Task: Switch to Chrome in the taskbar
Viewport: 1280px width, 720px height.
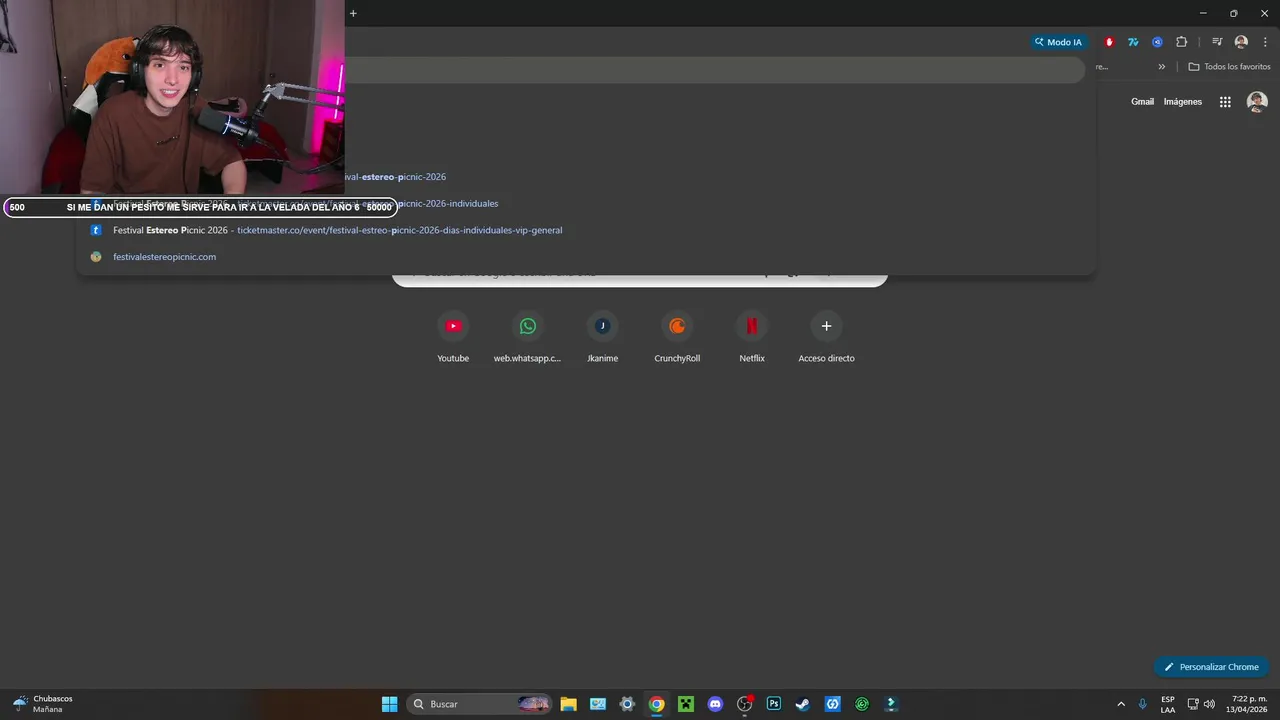Action: (x=656, y=704)
